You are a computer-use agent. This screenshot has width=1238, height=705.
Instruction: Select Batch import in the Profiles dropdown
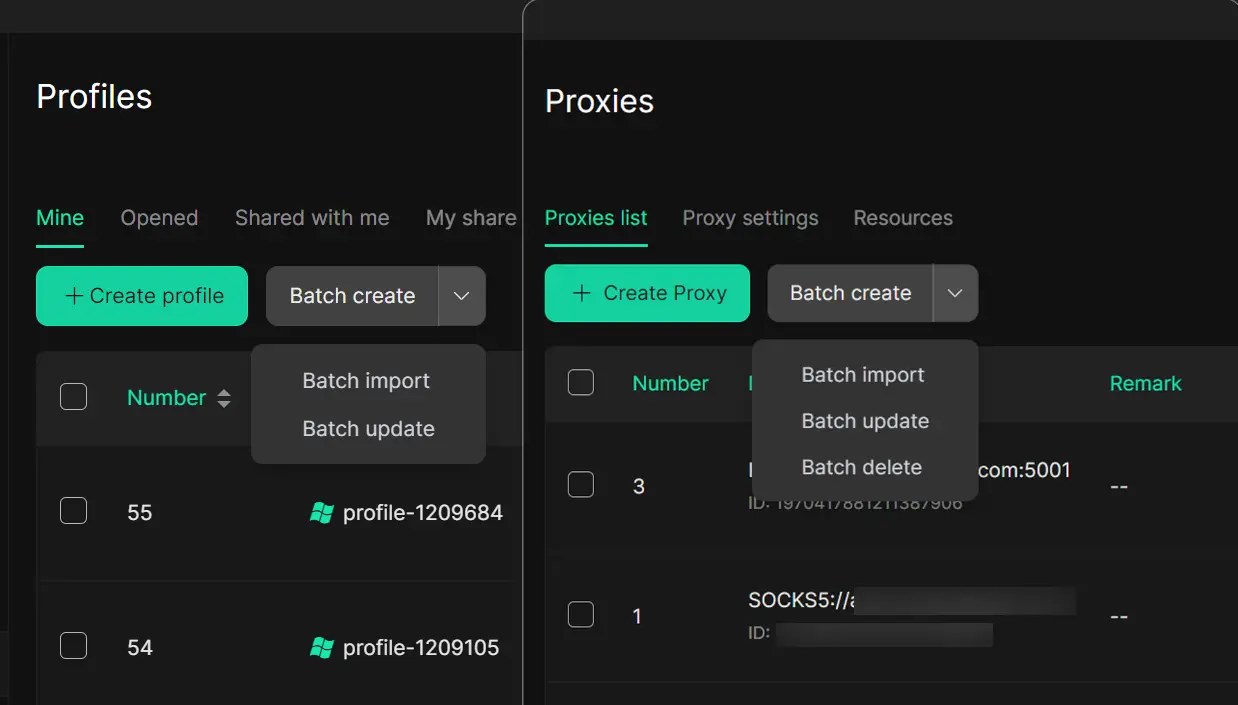click(366, 381)
